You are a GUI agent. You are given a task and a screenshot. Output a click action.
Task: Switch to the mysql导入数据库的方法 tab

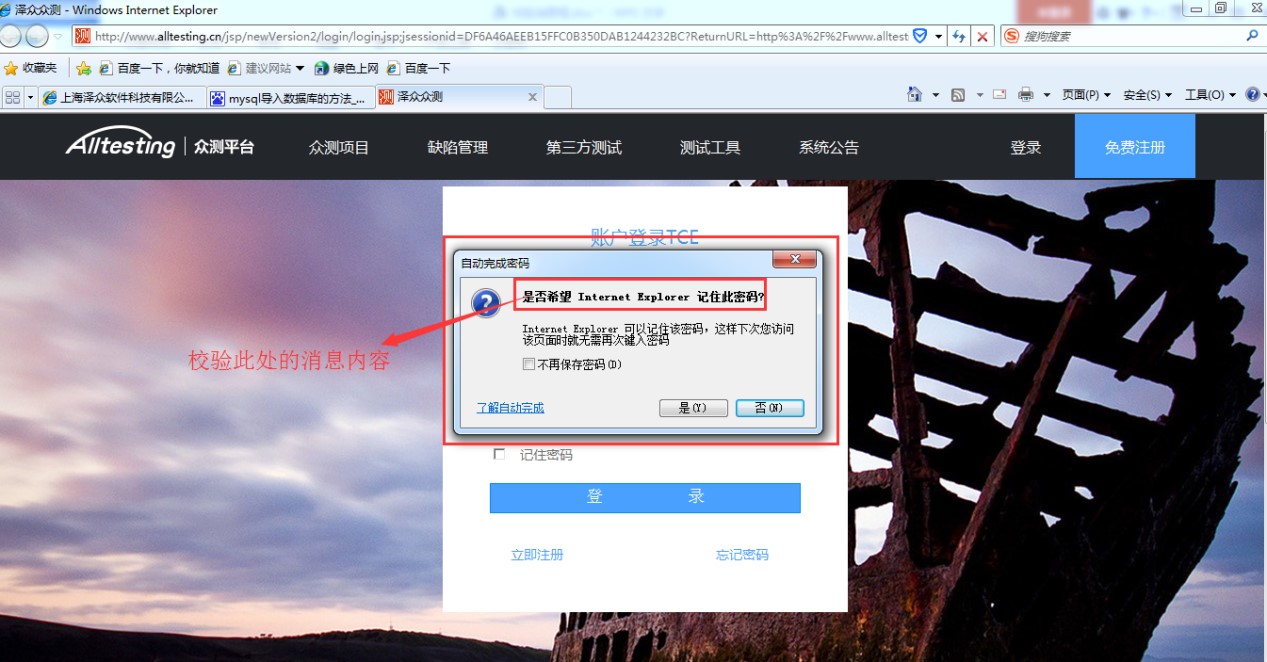coord(289,98)
